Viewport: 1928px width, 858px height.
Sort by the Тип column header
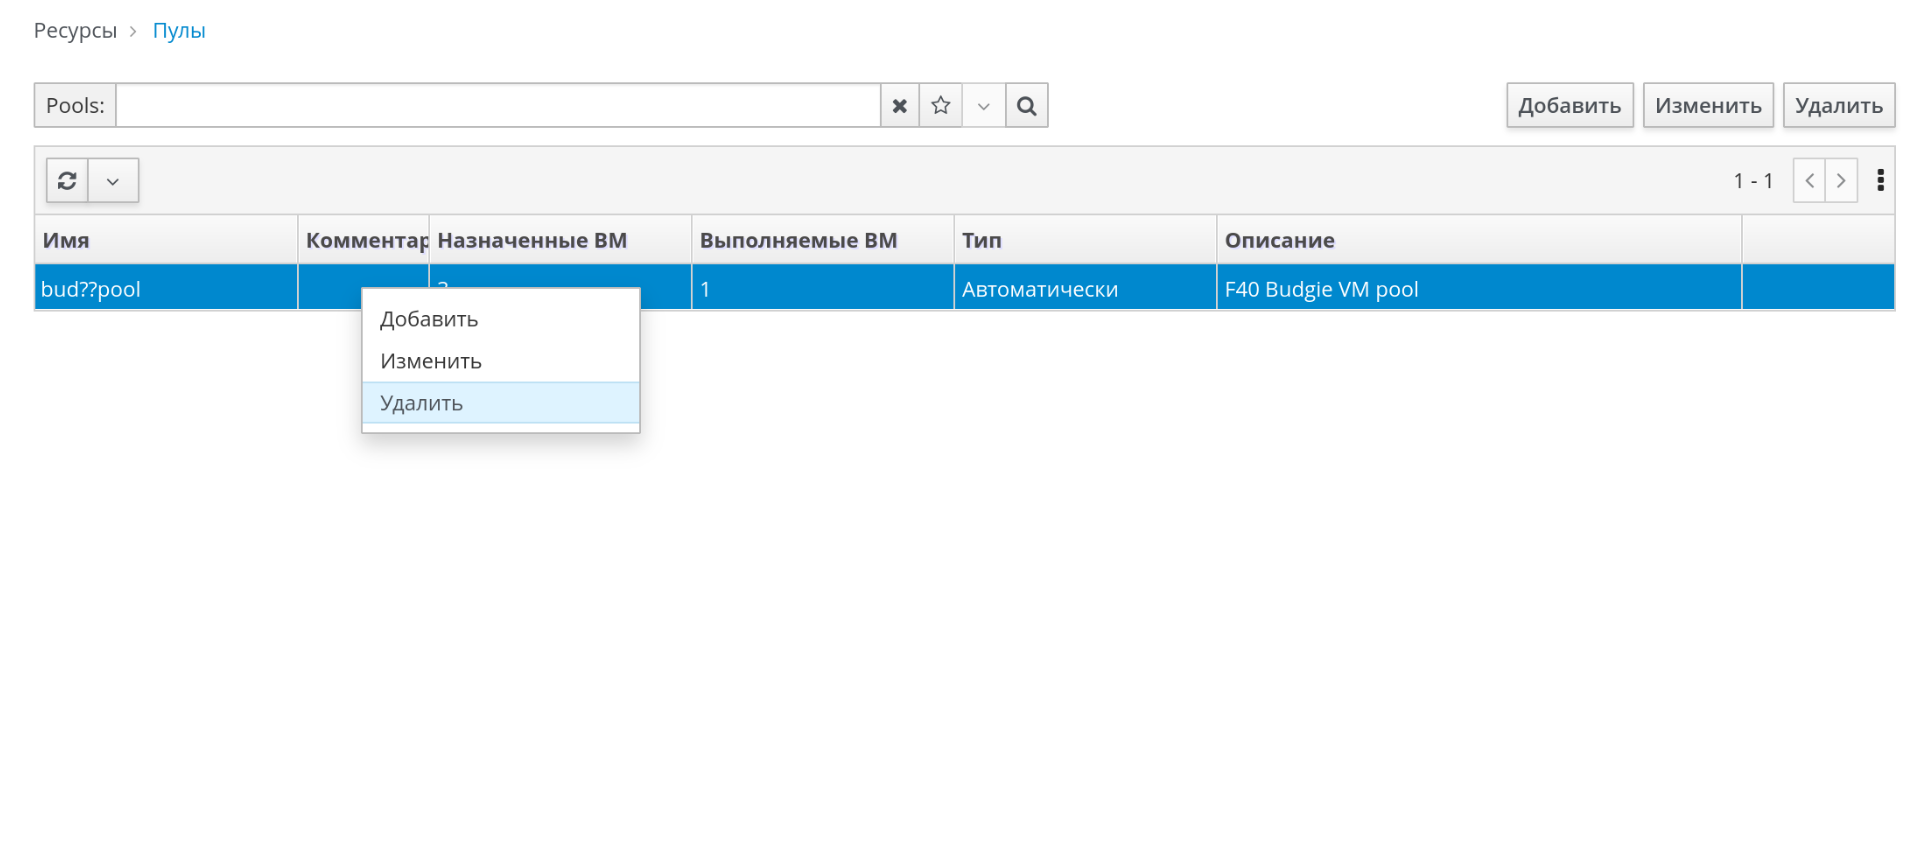tap(981, 241)
